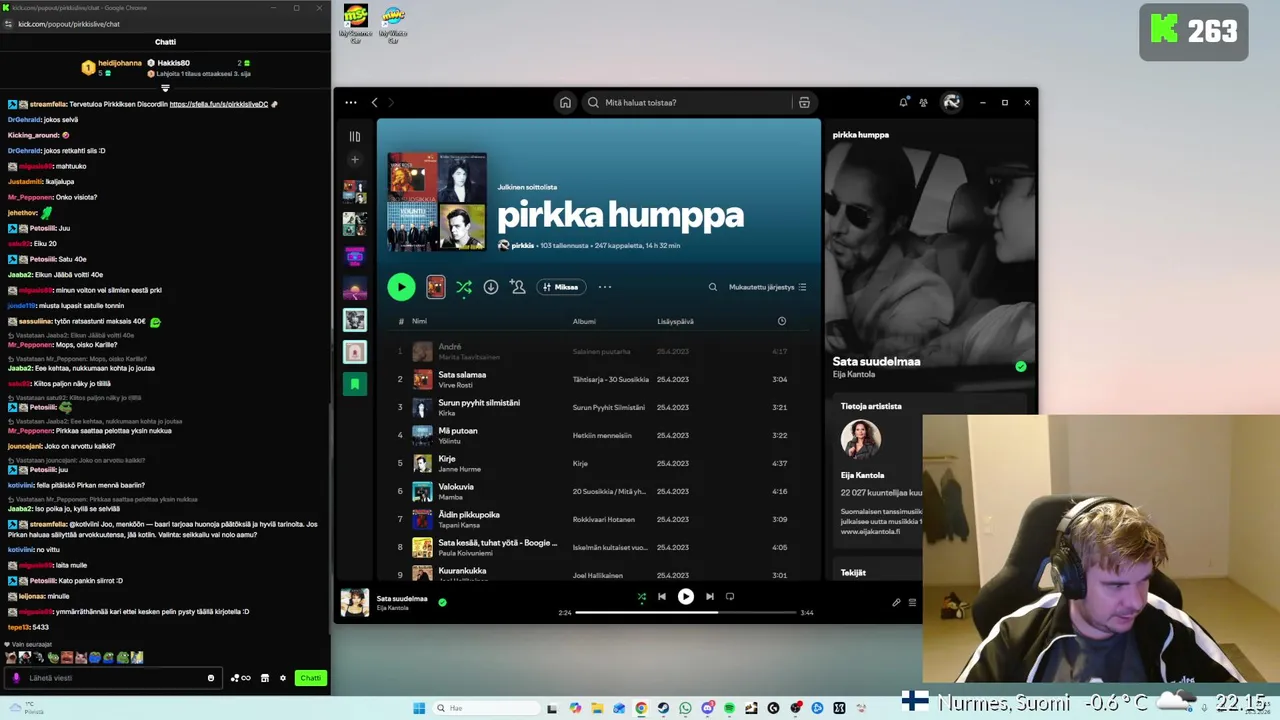Click the green playlist Play button
1280x720 pixels.
pyautogui.click(x=401, y=287)
